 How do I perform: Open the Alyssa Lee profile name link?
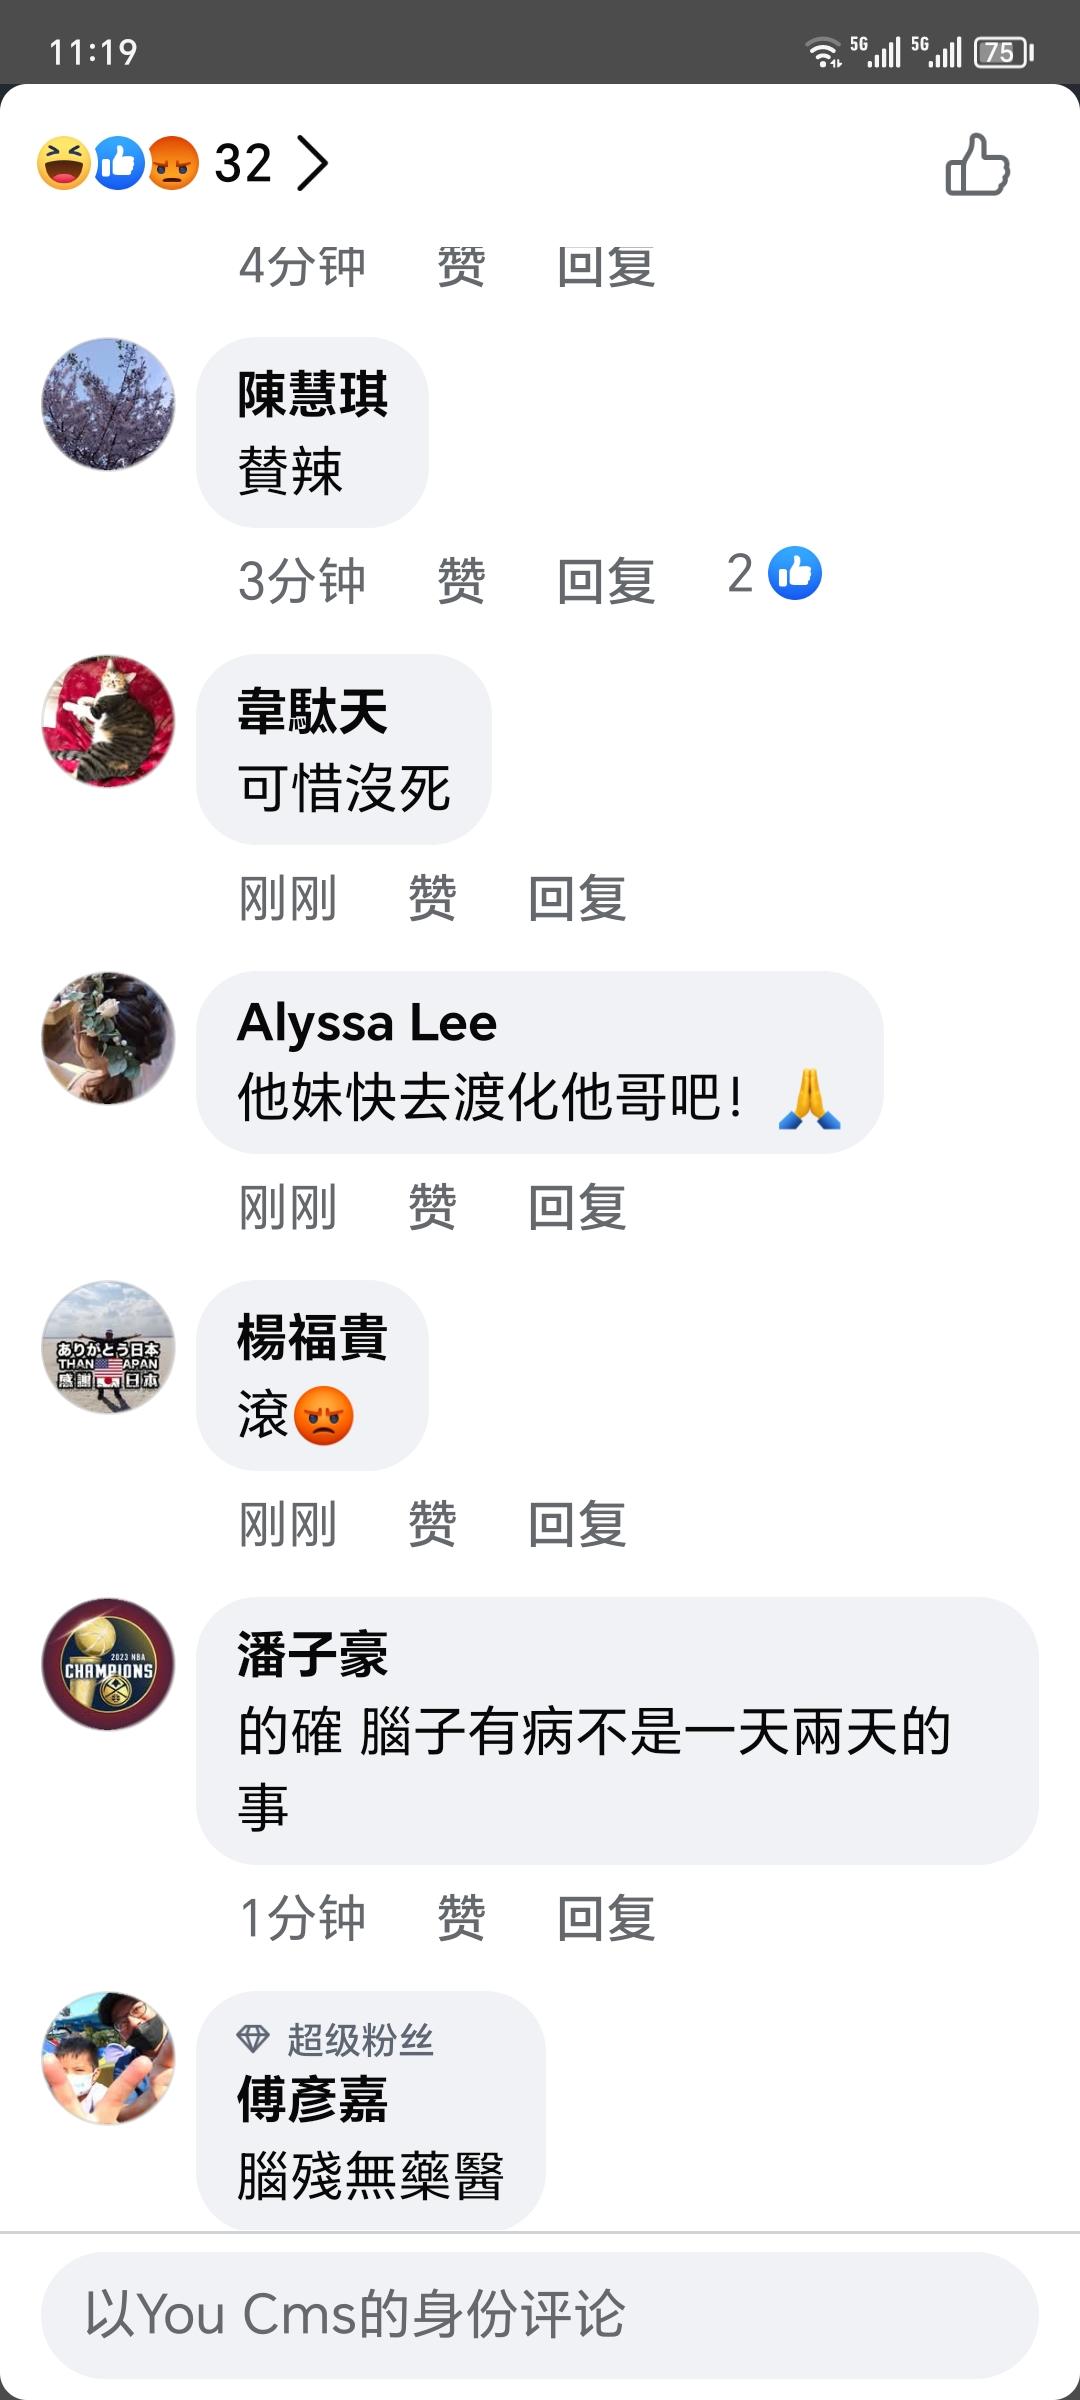(367, 1023)
